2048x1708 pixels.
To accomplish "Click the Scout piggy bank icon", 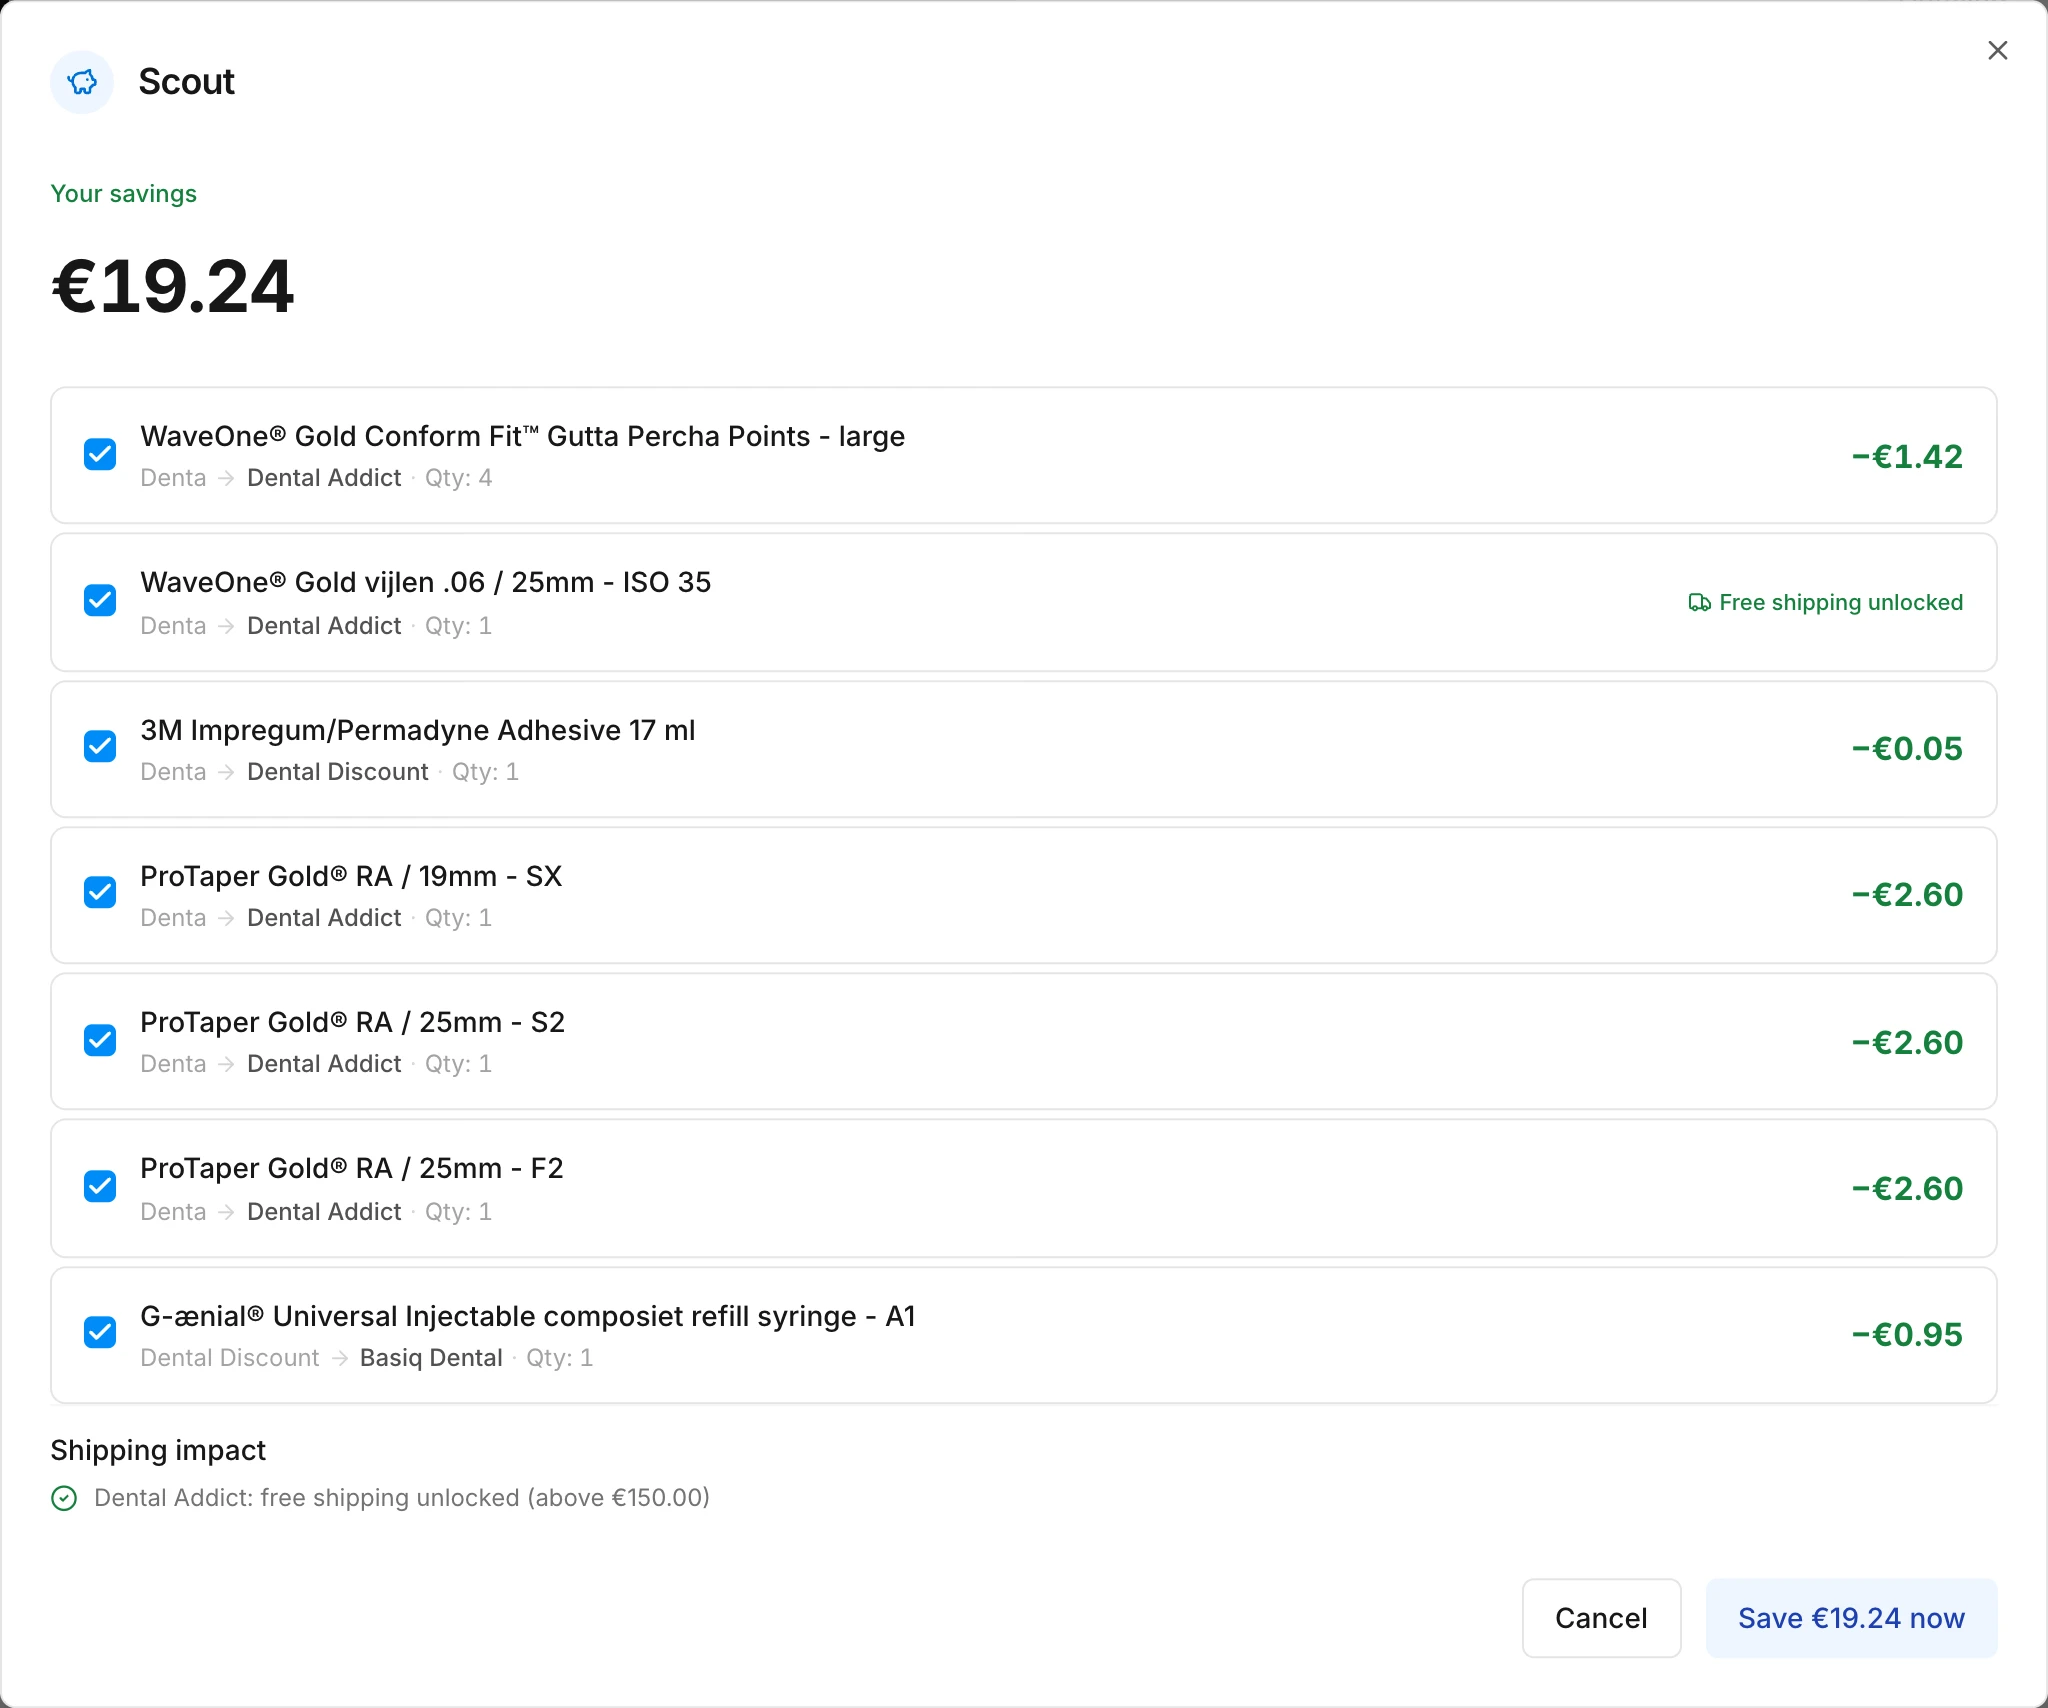I will pos(82,82).
